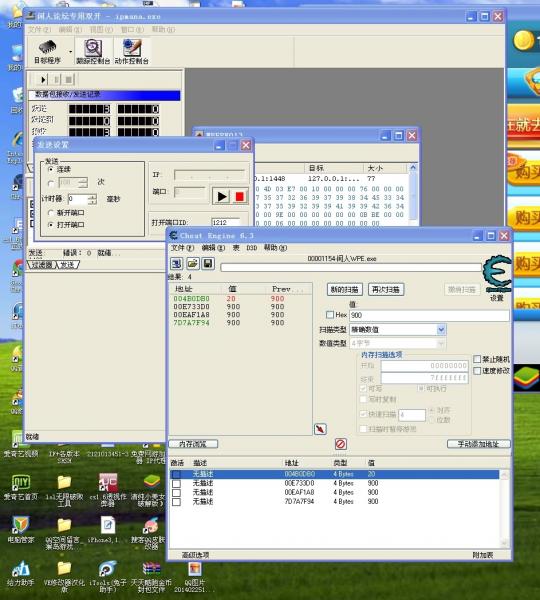The width and height of the screenshot is (540, 600).
Task: Click the 再次扫描 next scan button
Action: pyautogui.click(x=386, y=289)
